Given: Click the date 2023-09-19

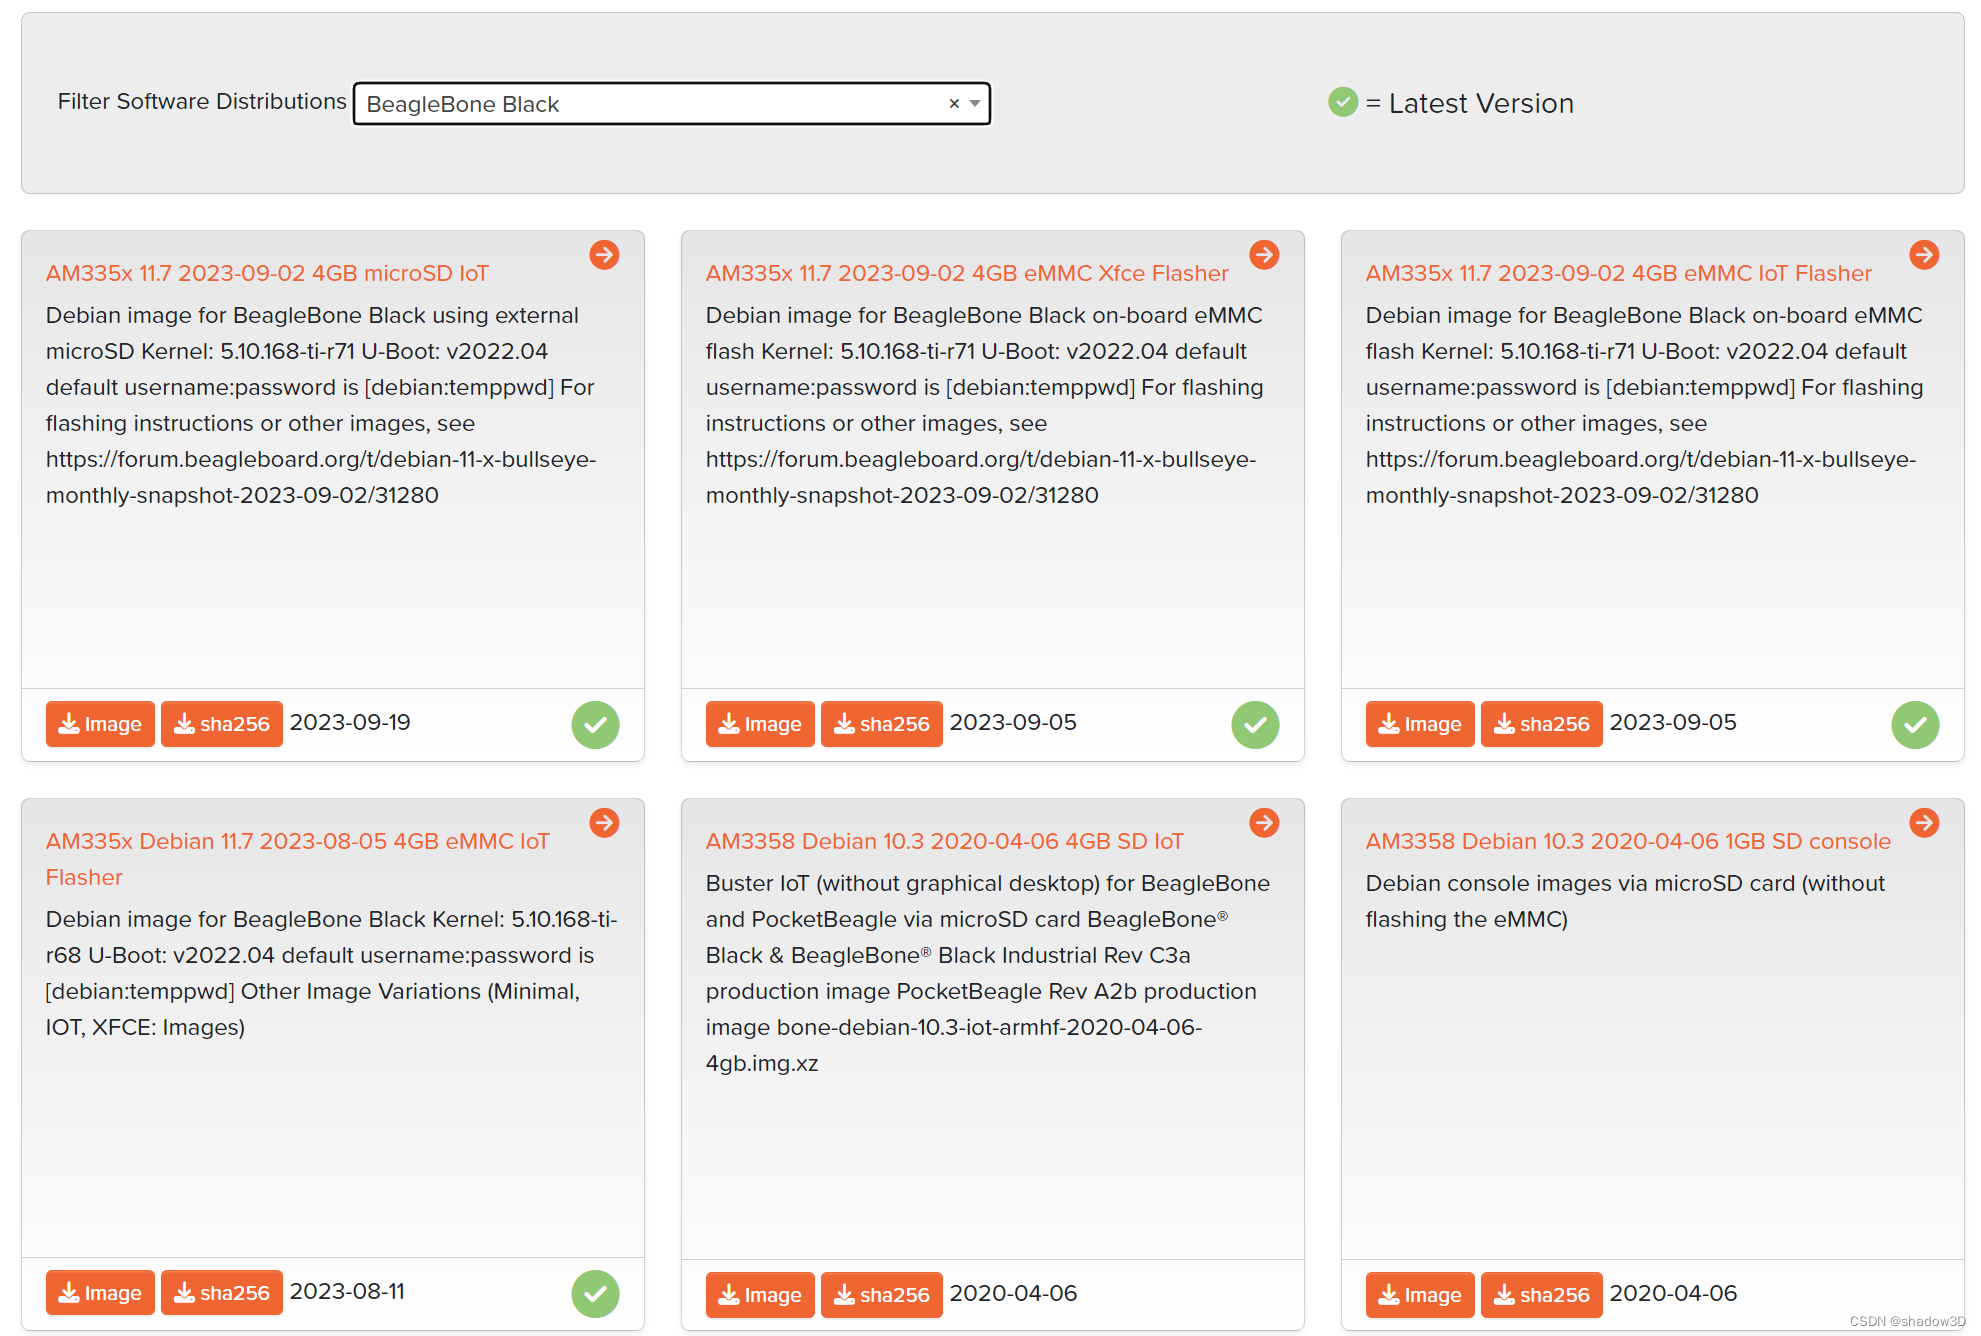Looking at the screenshot, I should click(350, 722).
